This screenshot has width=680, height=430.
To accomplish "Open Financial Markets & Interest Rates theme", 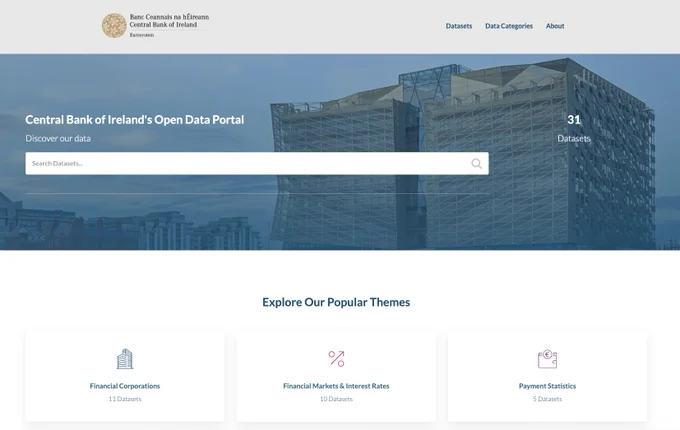I will (336, 386).
